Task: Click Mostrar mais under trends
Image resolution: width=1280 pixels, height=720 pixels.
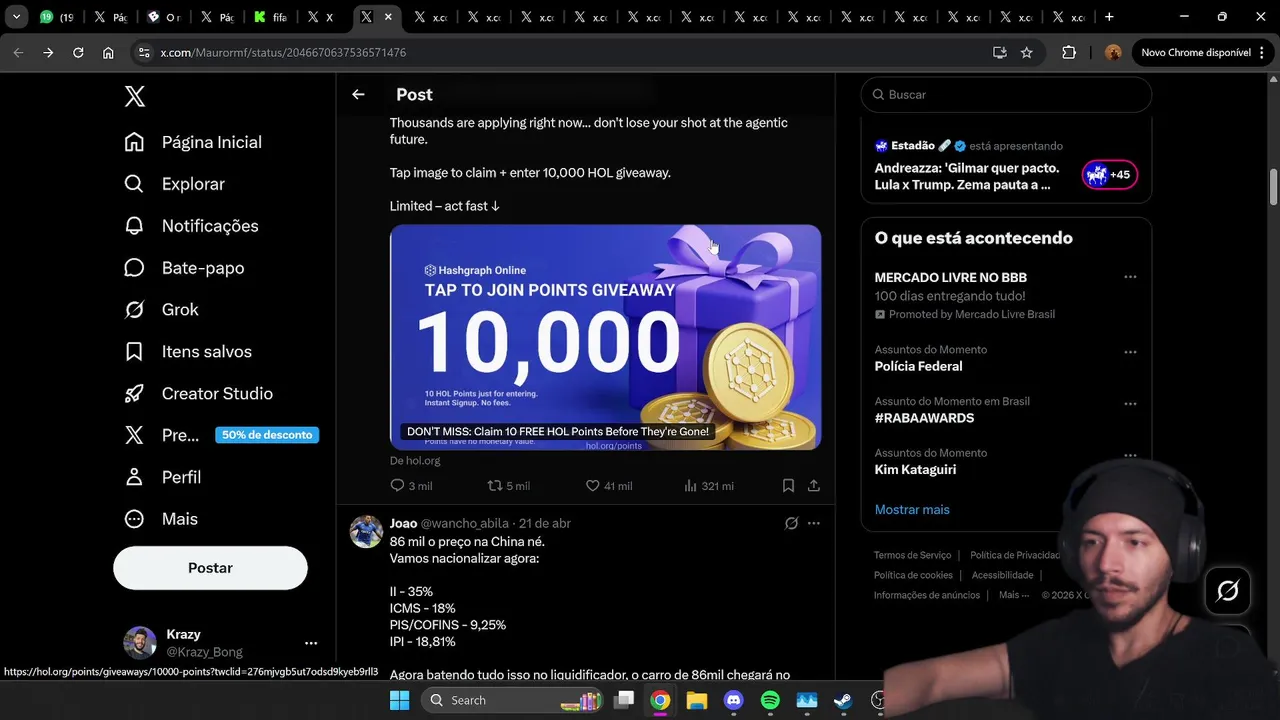Action: pos(912,510)
